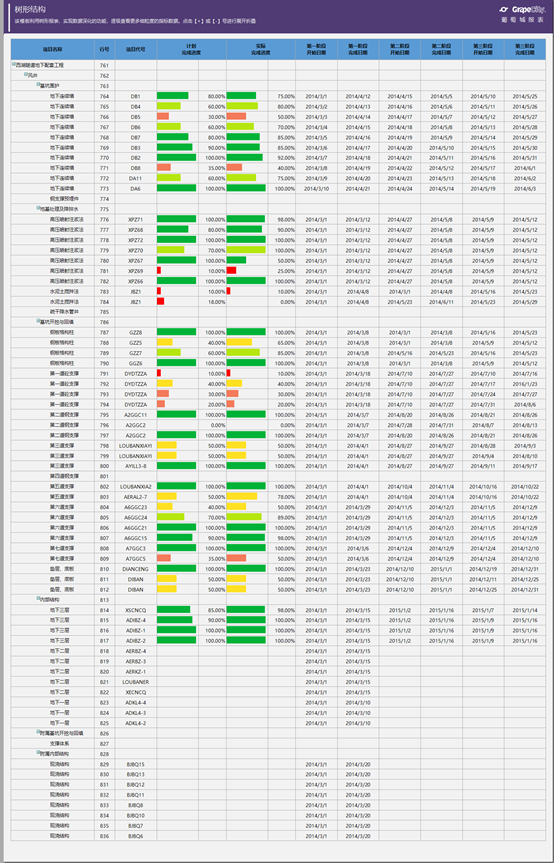Click the 实际完成进度 column header
The image size is (554, 863).
coord(261,50)
